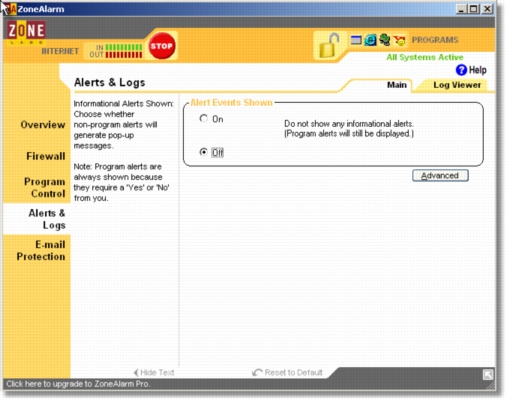Click the Zone Labs logo

pos(26,32)
